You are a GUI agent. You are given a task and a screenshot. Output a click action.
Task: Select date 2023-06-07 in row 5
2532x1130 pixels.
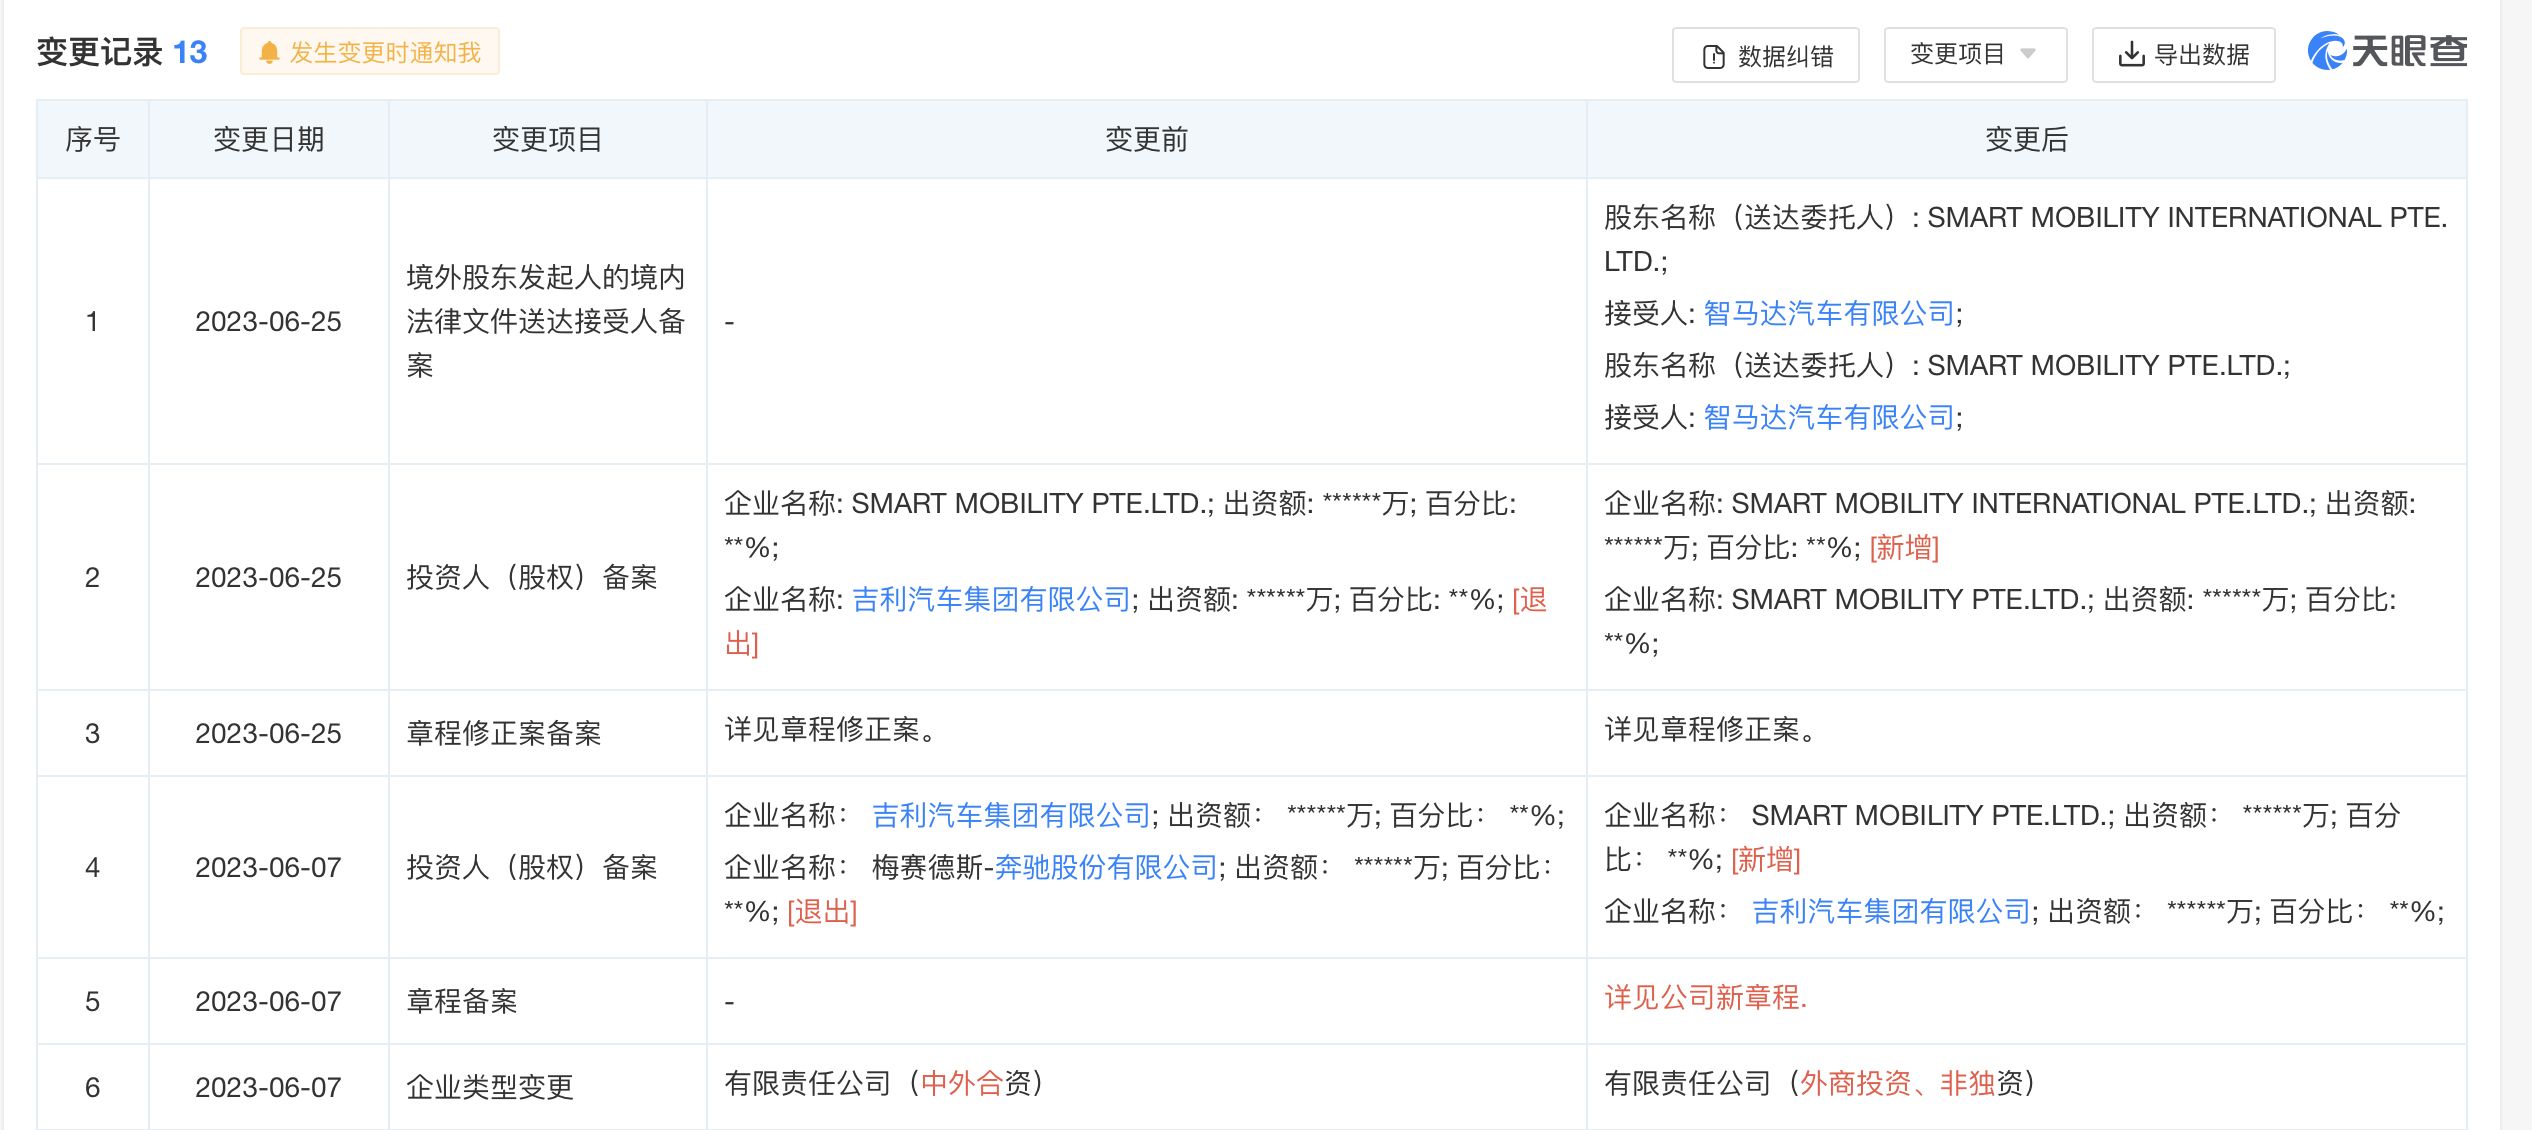tap(268, 1002)
